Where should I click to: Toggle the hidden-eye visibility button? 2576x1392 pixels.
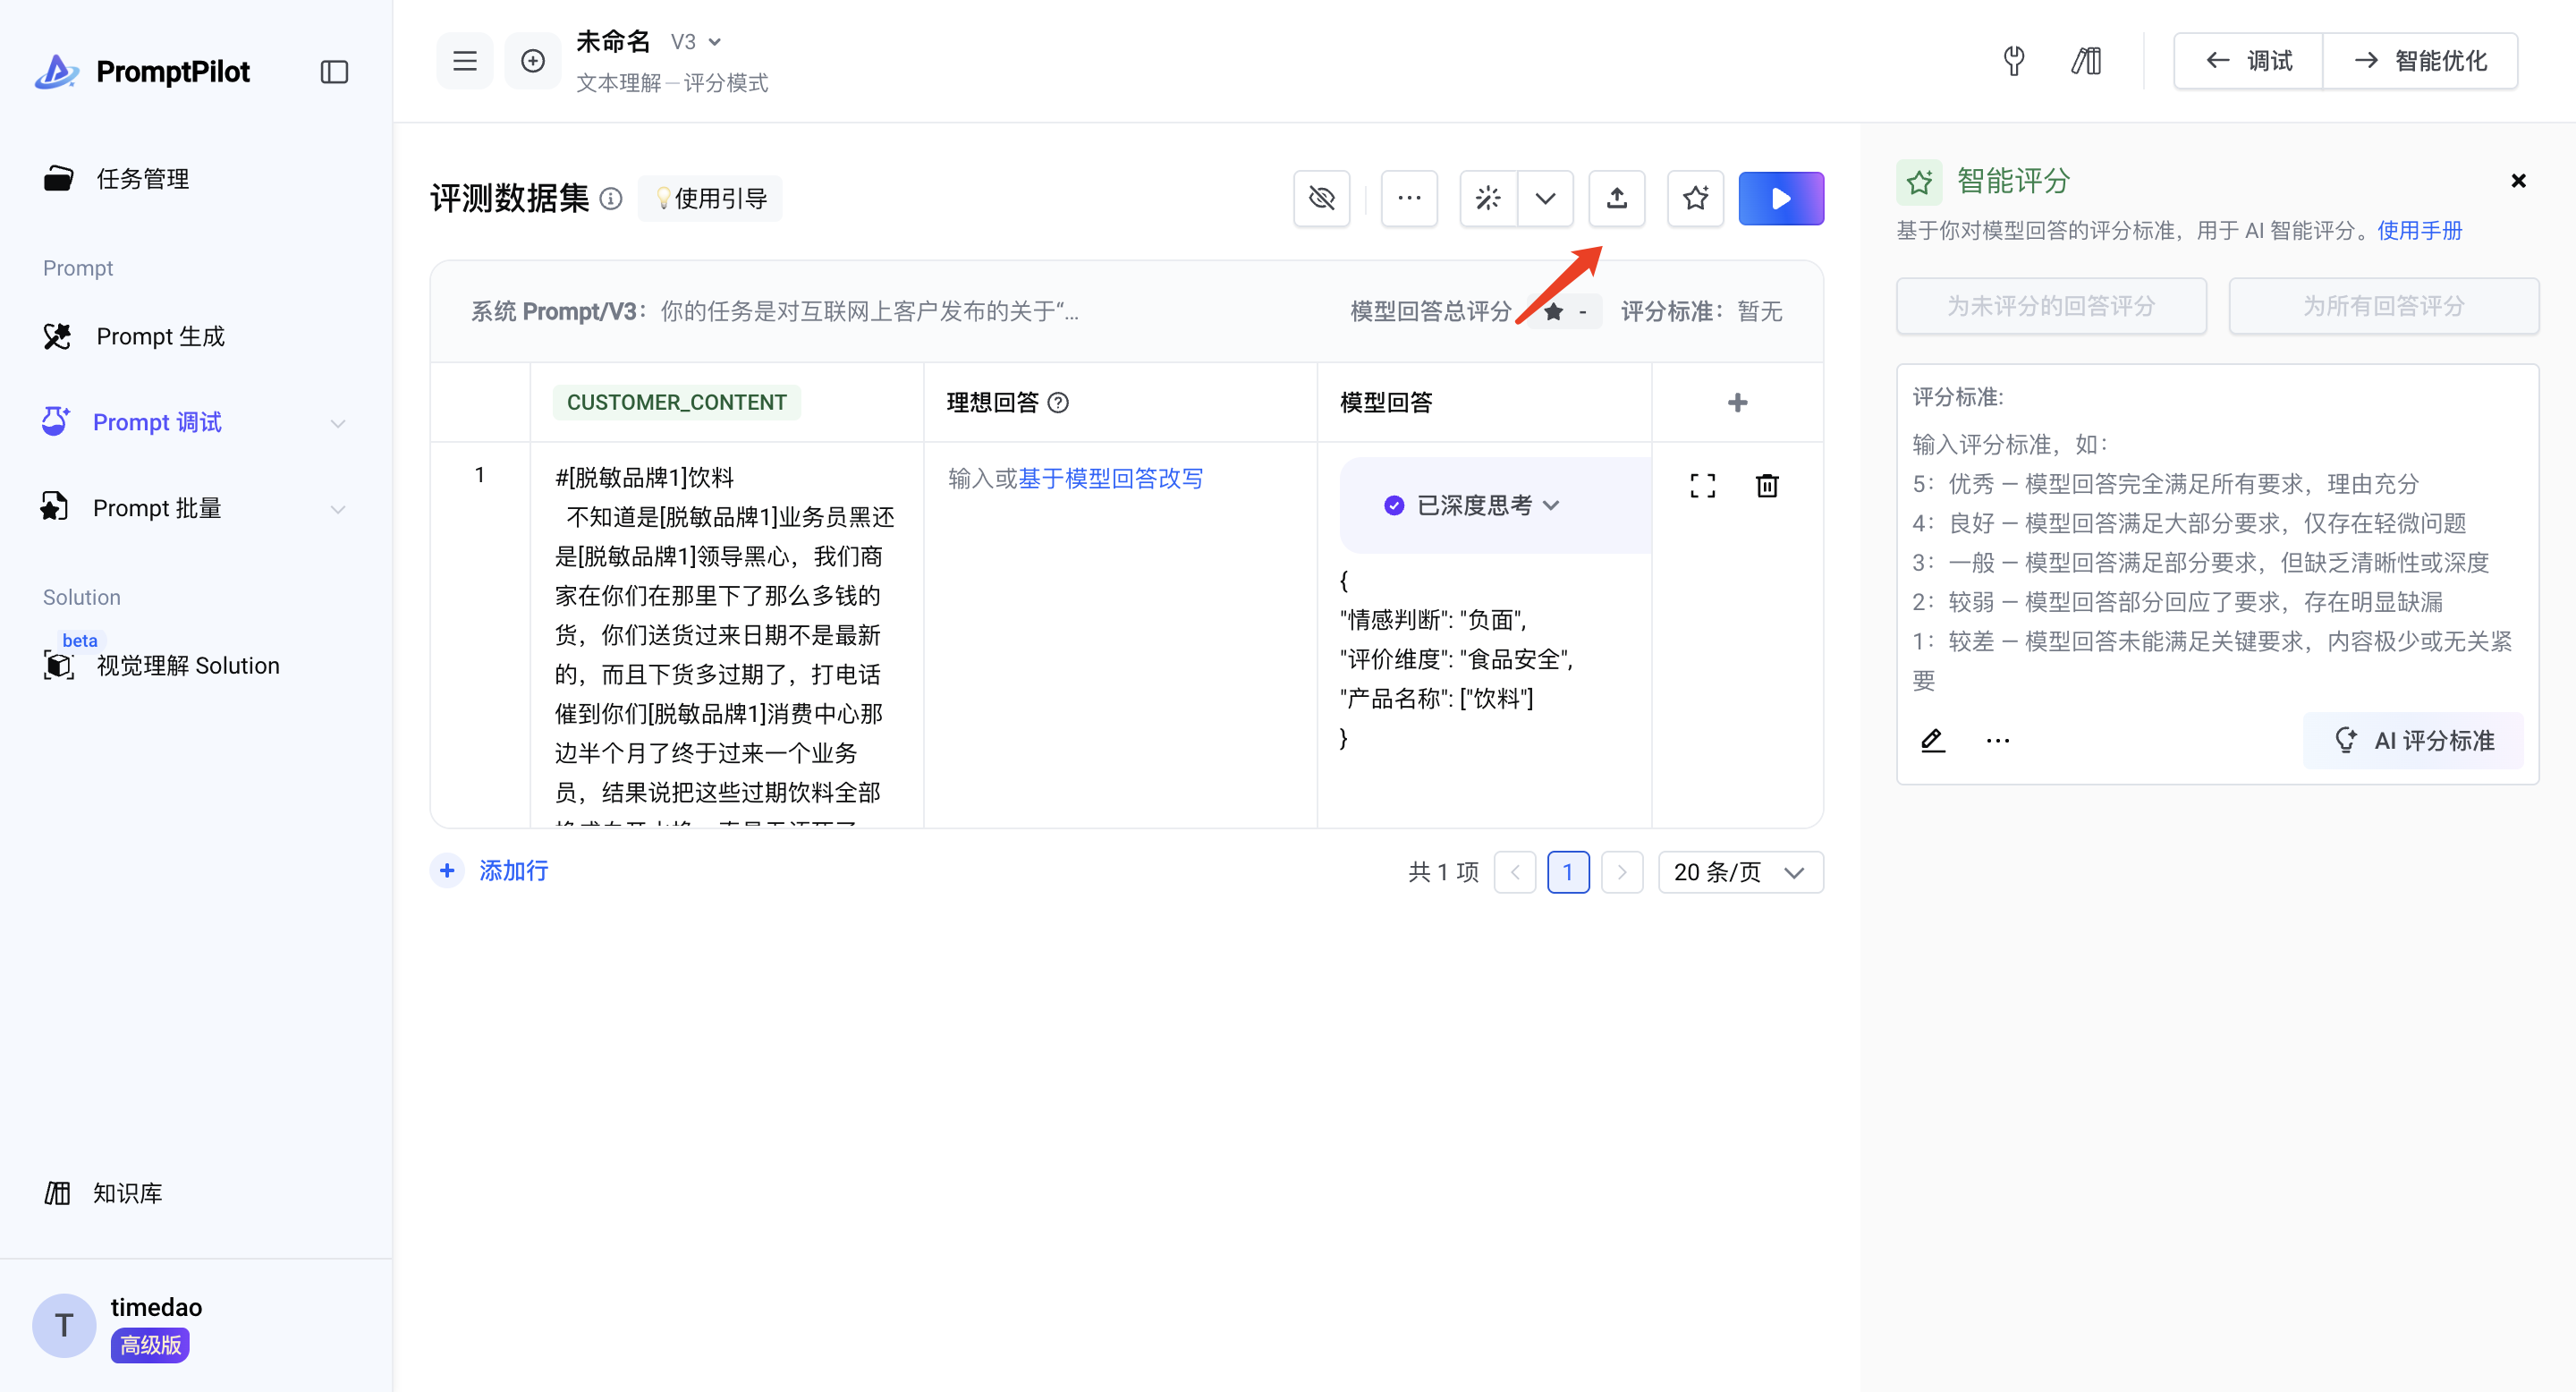coord(1321,198)
